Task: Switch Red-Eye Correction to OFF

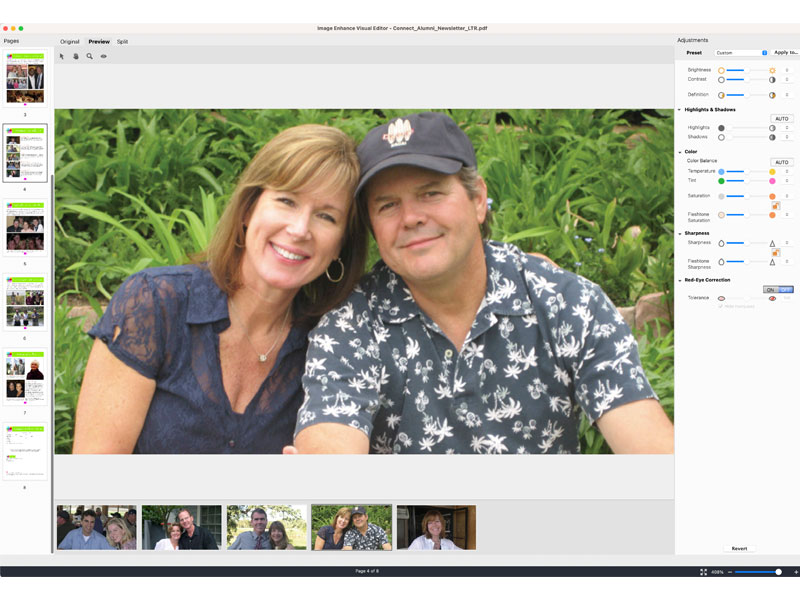Action: [786, 289]
